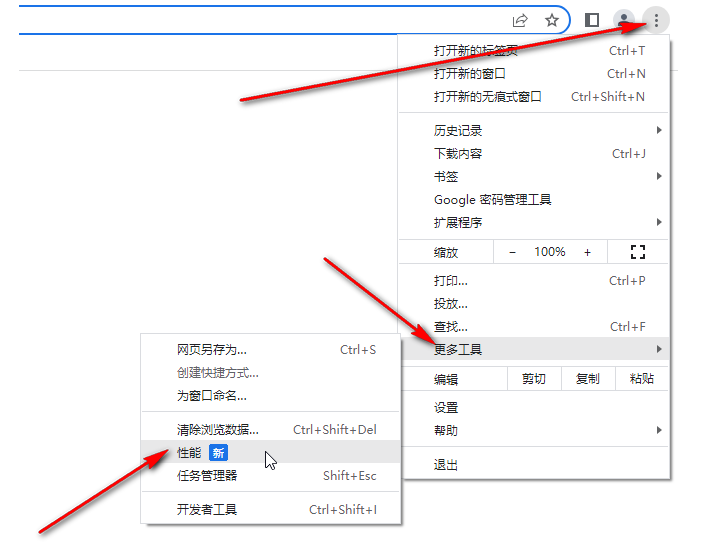Click the 粘贴 paste button
The image size is (723, 559).
[x=641, y=379]
